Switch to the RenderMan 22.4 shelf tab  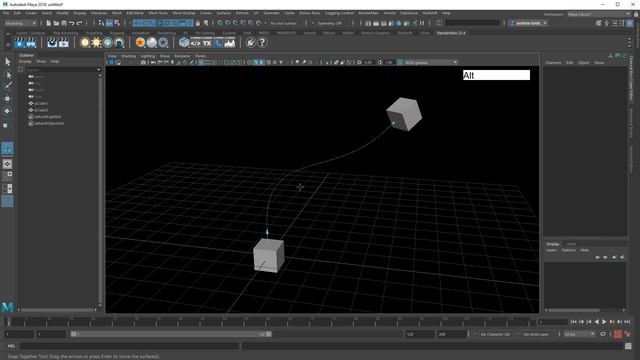coord(451,33)
